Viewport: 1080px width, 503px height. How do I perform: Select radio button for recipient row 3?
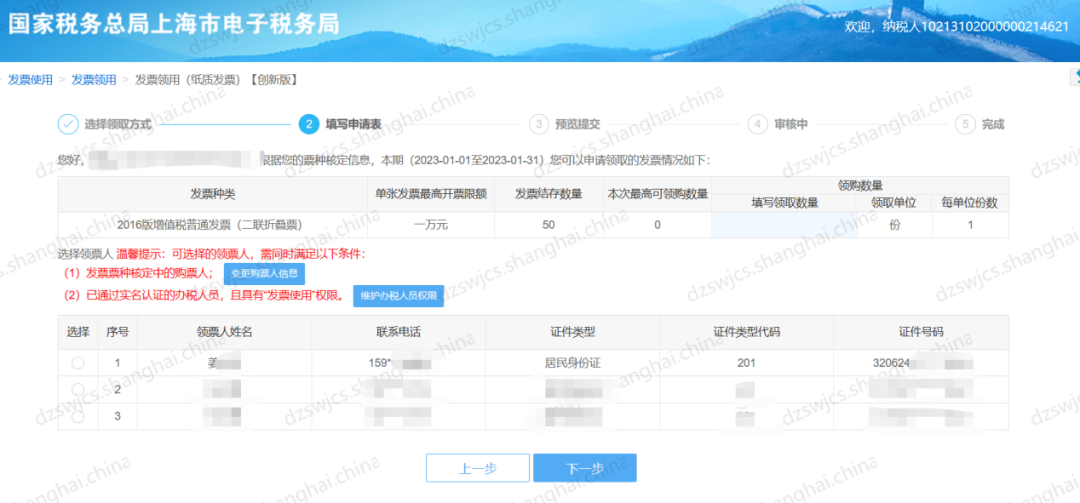pyautogui.click(x=78, y=416)
